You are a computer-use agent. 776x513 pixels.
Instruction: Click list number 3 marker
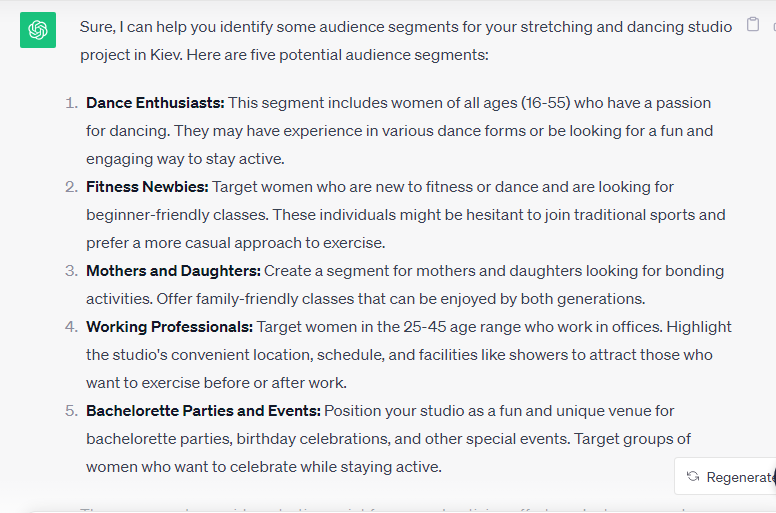tap(72, 271)
